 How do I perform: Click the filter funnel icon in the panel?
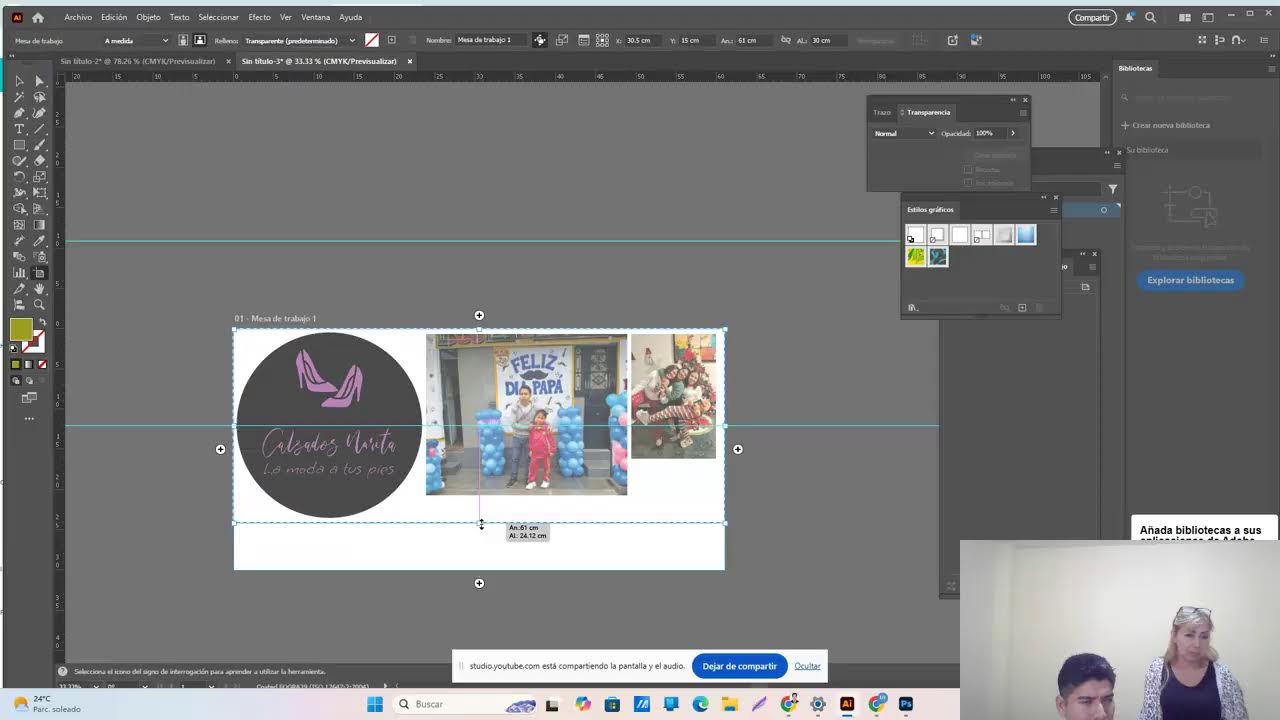[x=1112, y=189]
